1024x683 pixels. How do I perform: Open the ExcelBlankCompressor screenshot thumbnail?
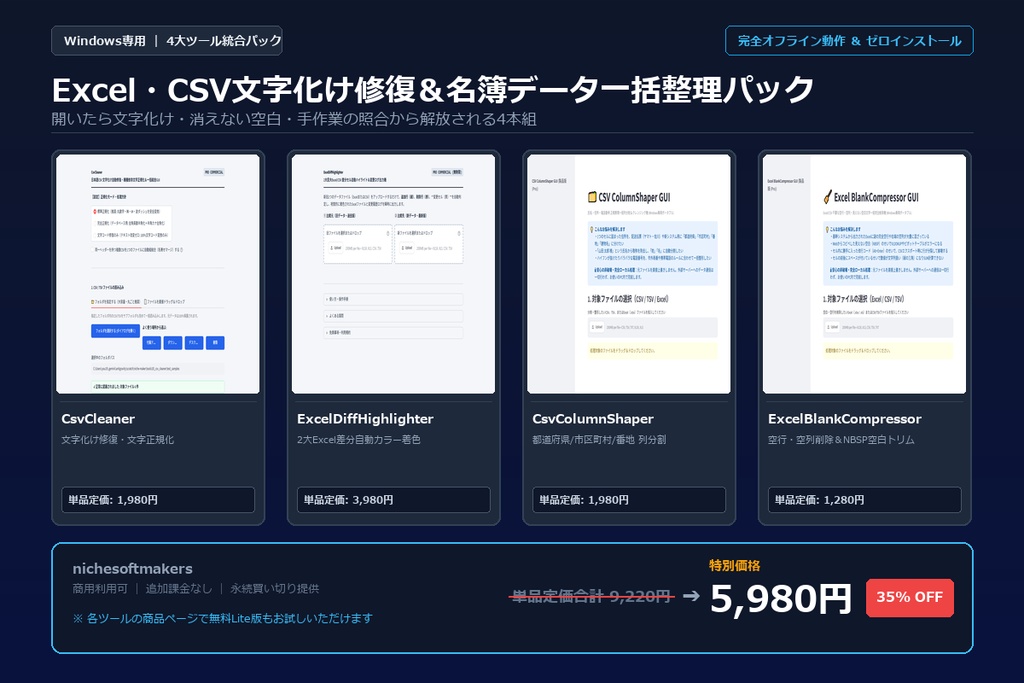click(865, 274)
